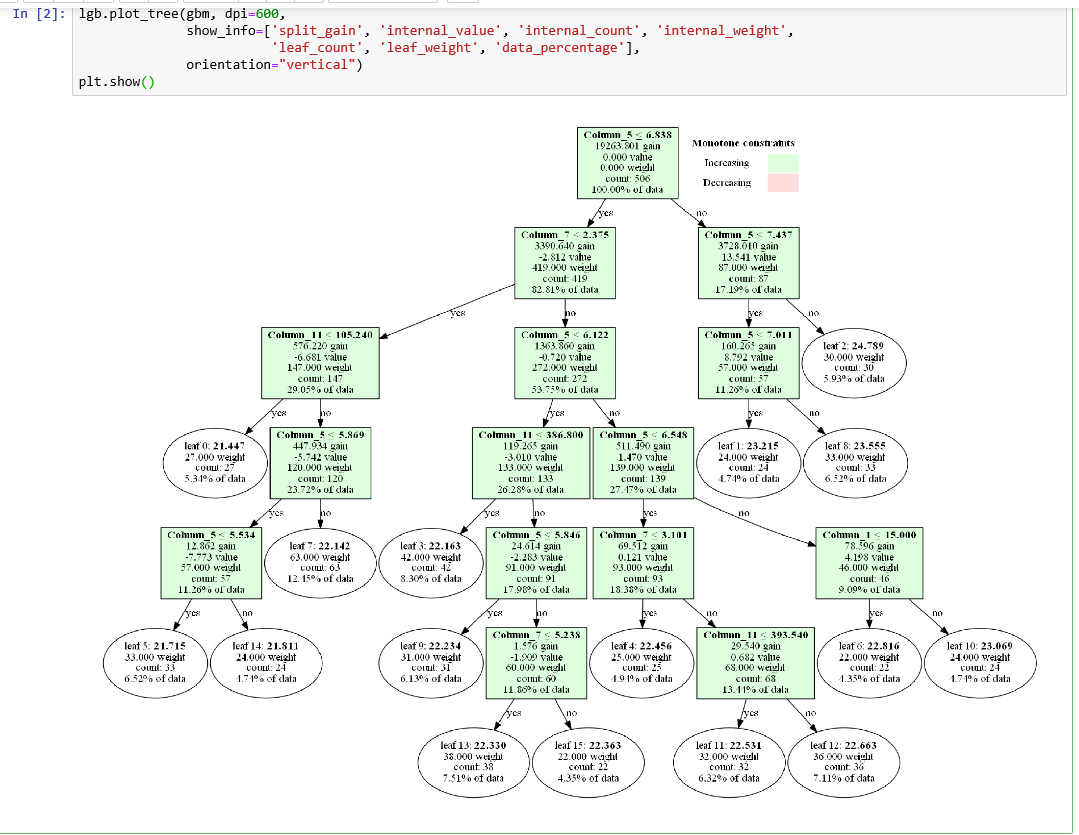Click leaf 2: 24.789 ellipse
The width and height of the screenshot is (1079, 835).
(854, 362)
